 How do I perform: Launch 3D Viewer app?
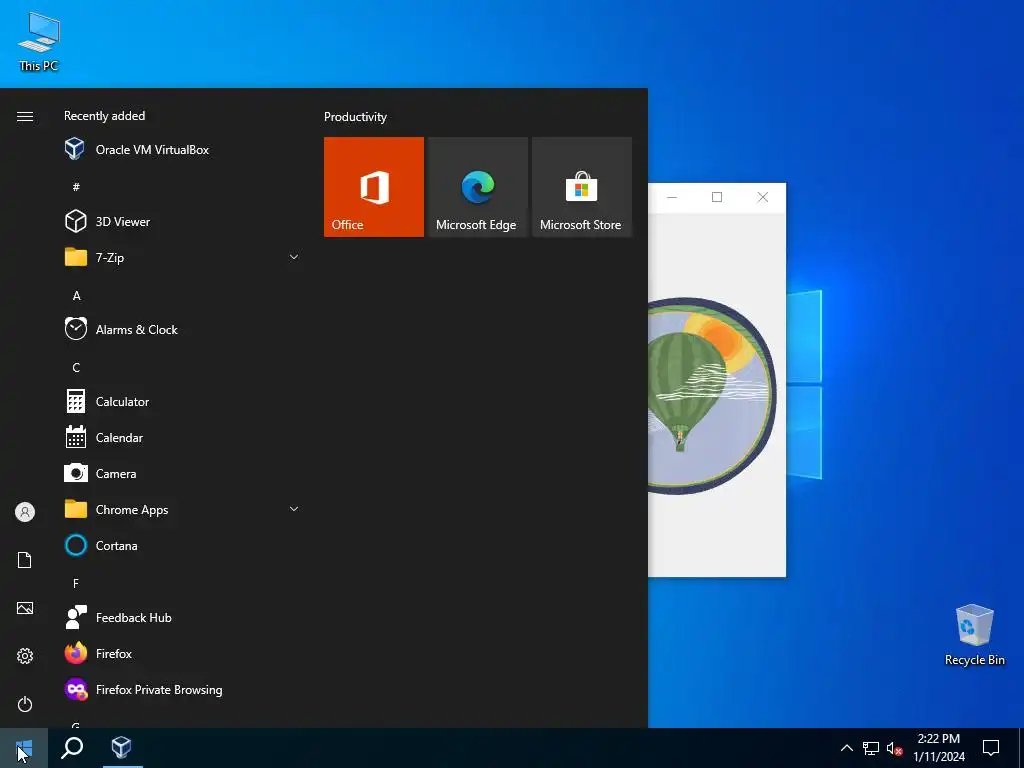click(x=182, y=221)
